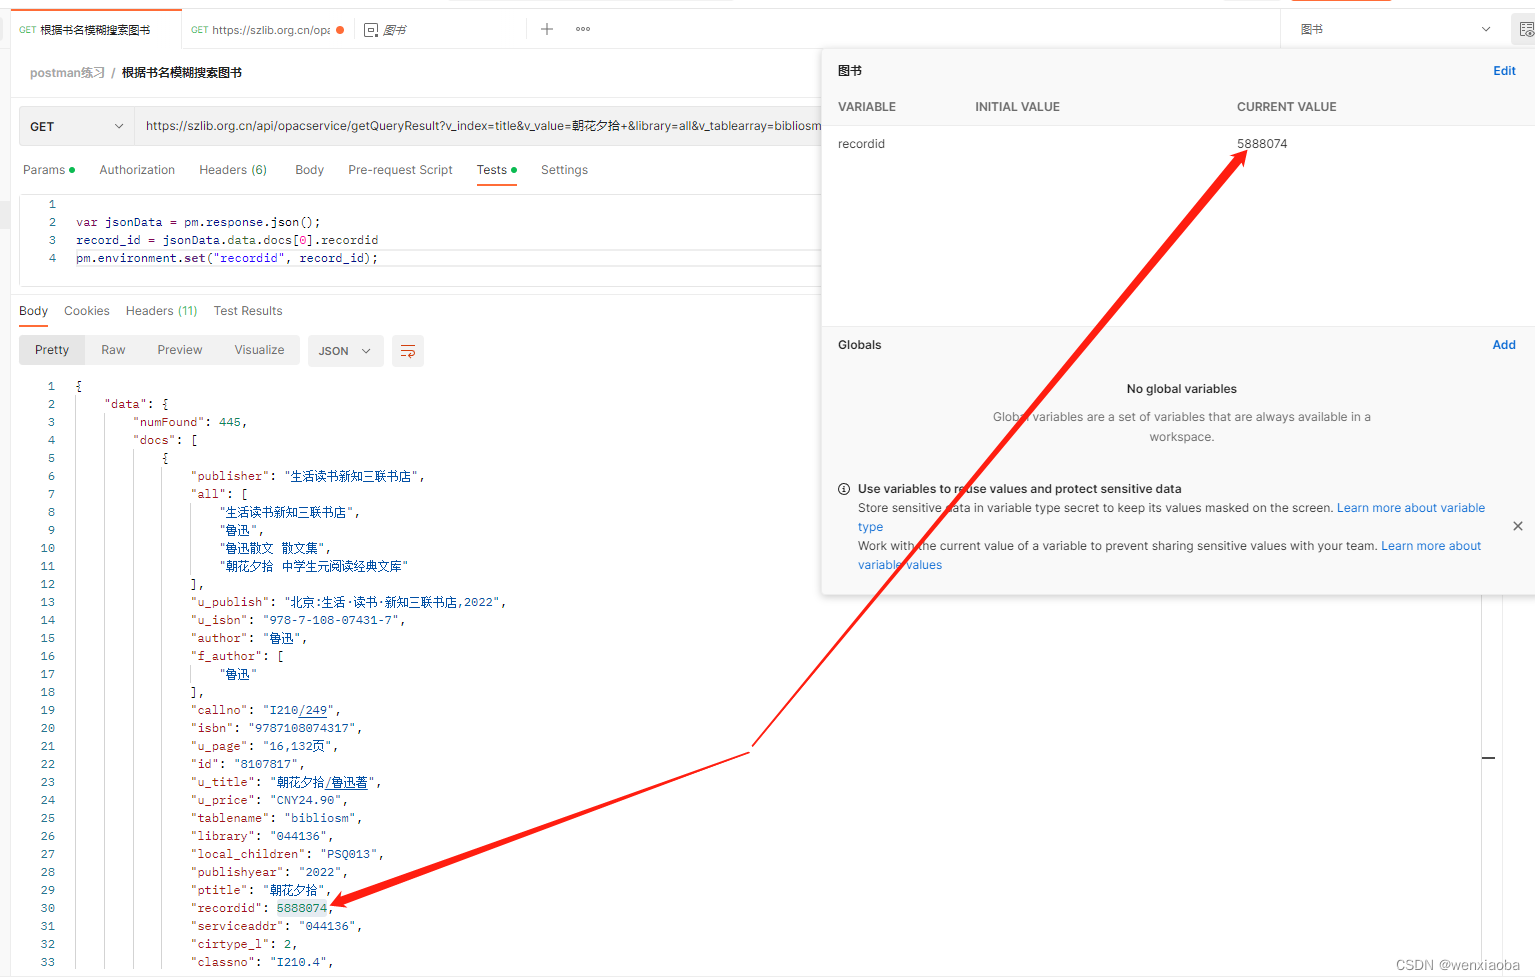Open the request Settings tab
Screen dimensions: 1535x980
pyautogui.click(x=564, y=170)
